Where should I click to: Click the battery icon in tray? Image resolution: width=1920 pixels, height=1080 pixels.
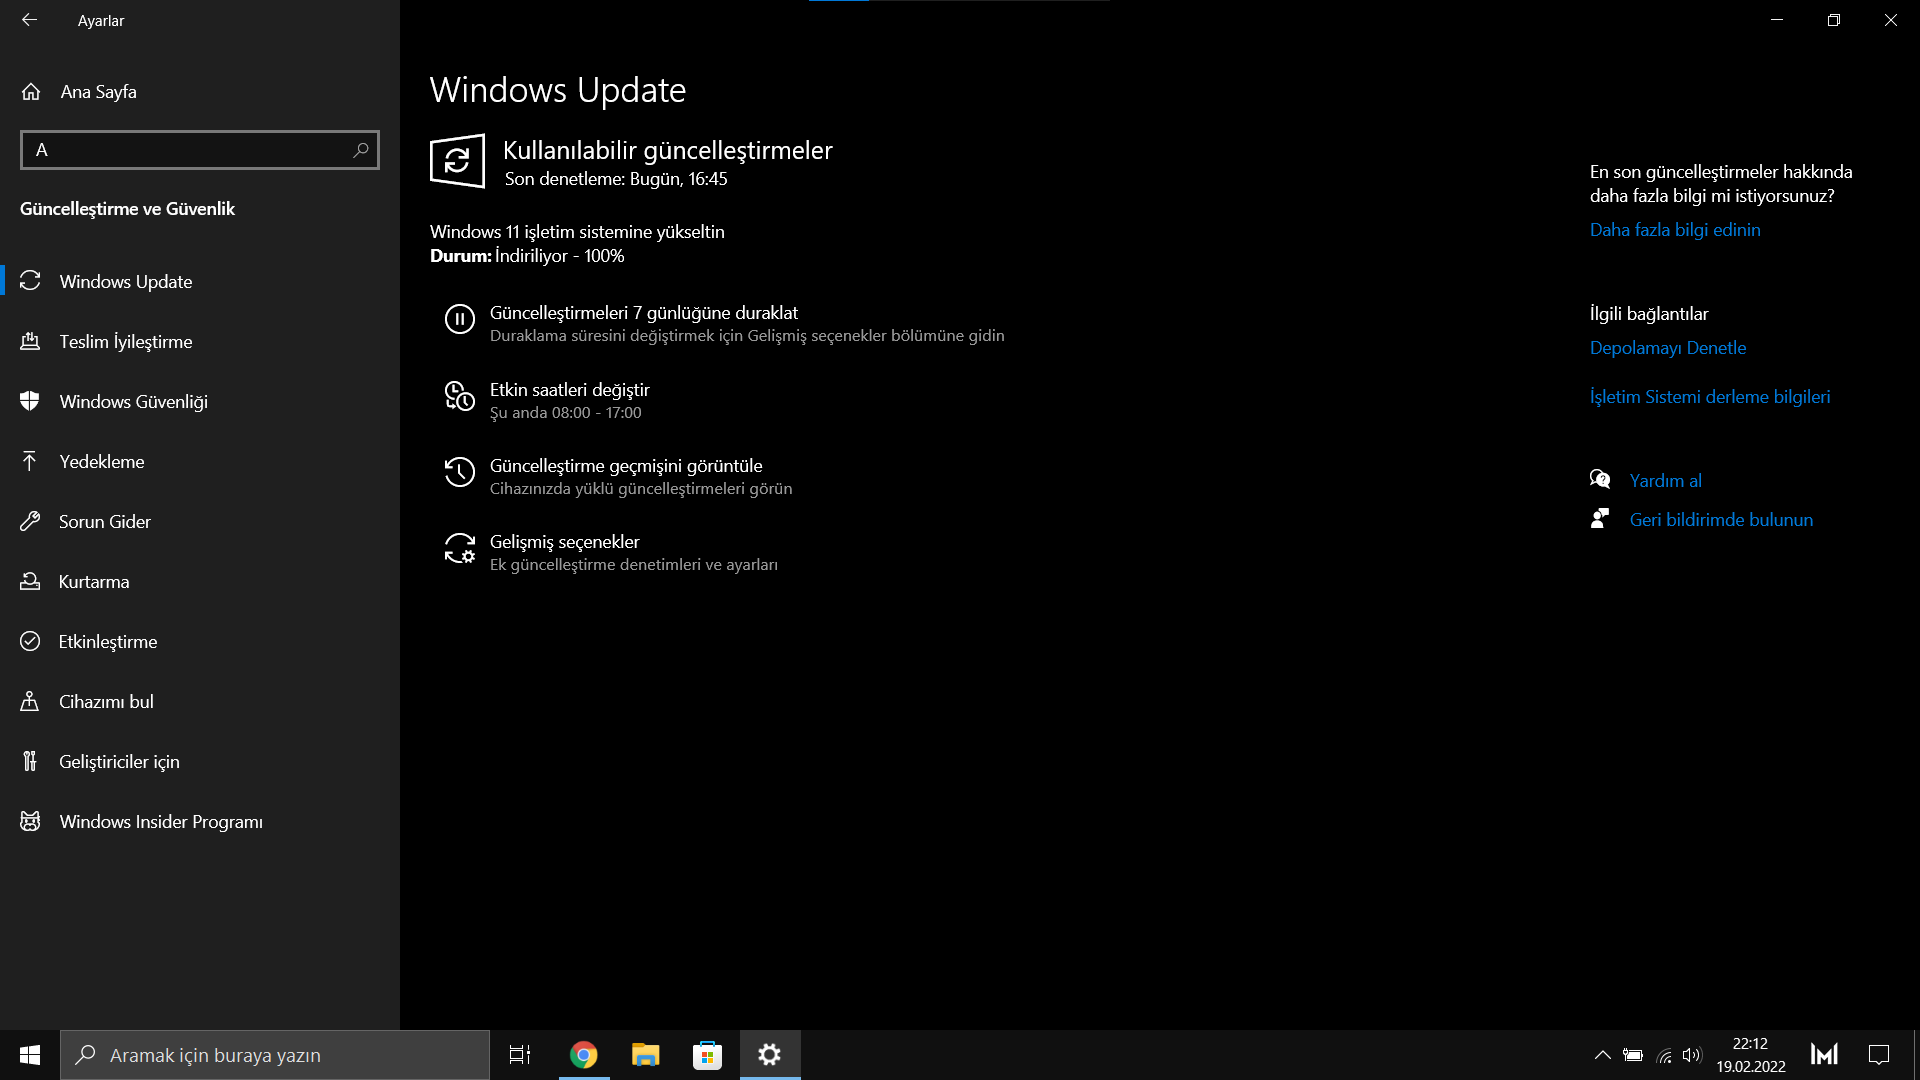tap(1633, 1055)
